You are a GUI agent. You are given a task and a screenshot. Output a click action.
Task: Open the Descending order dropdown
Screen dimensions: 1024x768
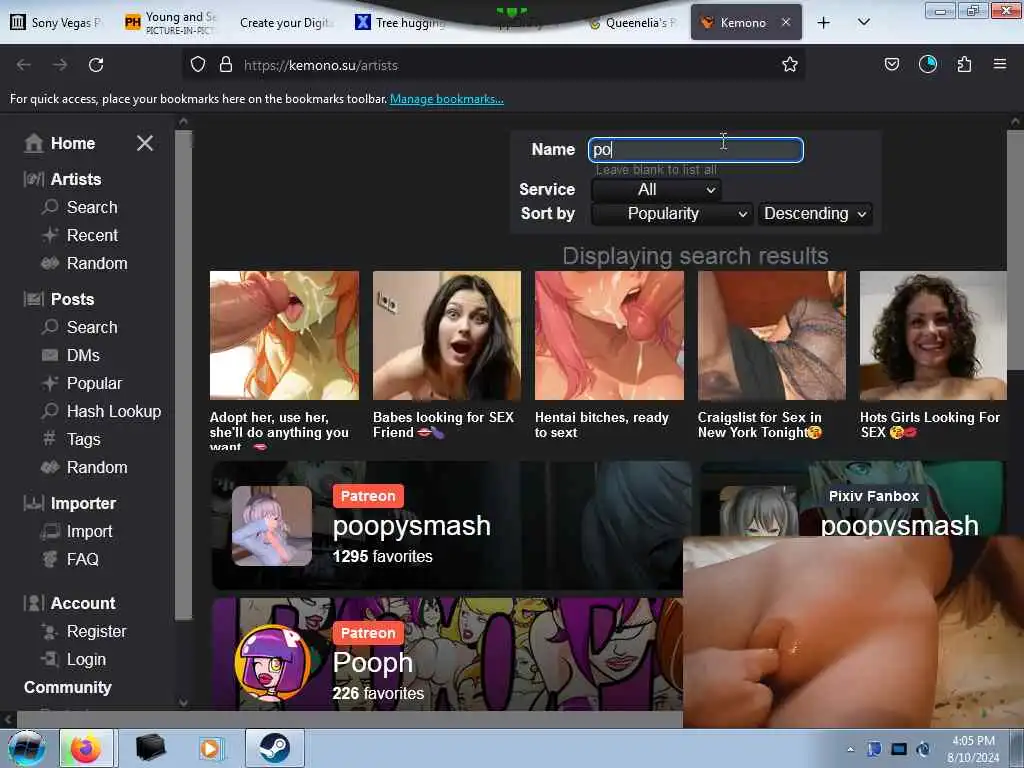814,214
